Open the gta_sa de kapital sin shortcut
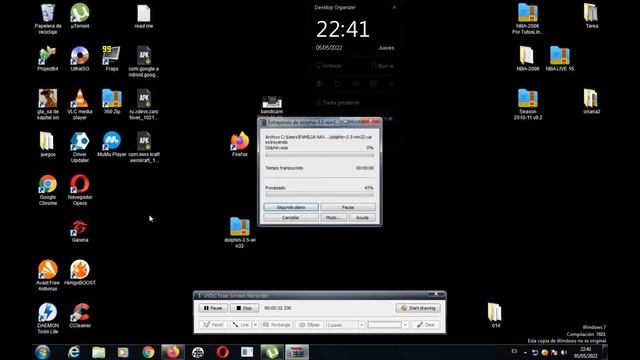The width and height of the screenshot is (640, 360). (x=48, y=104)
